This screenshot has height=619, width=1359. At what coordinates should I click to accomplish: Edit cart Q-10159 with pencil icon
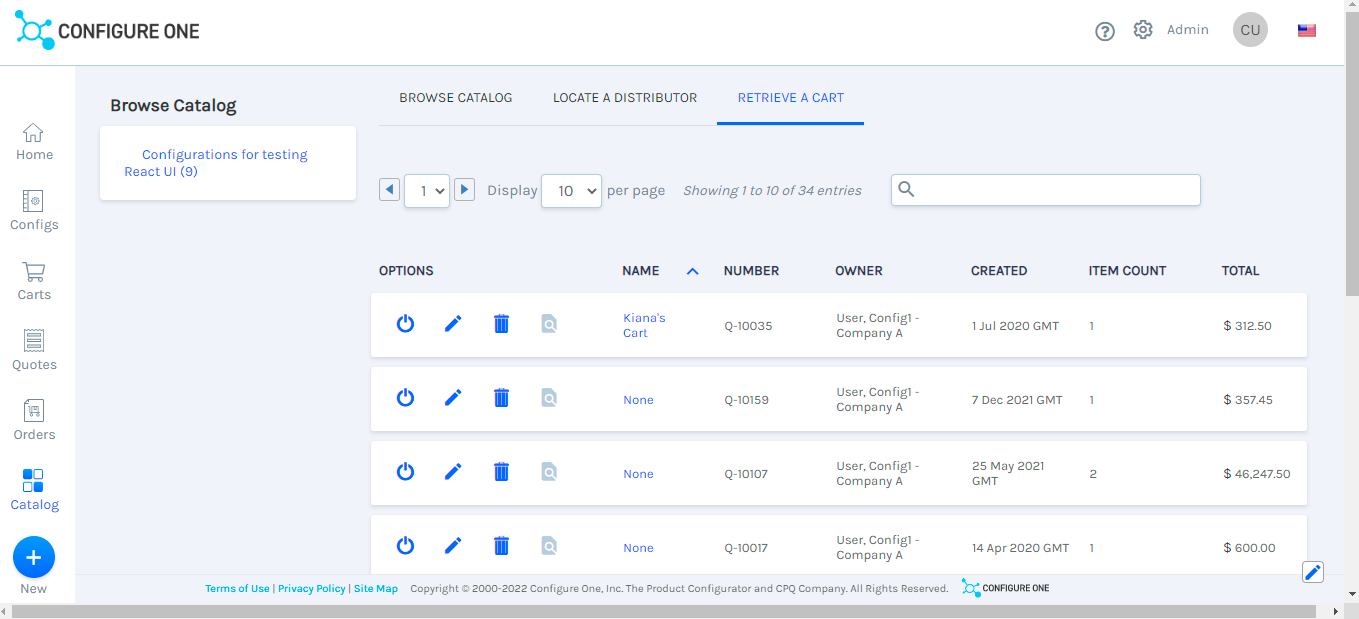(x=453, y=398)
